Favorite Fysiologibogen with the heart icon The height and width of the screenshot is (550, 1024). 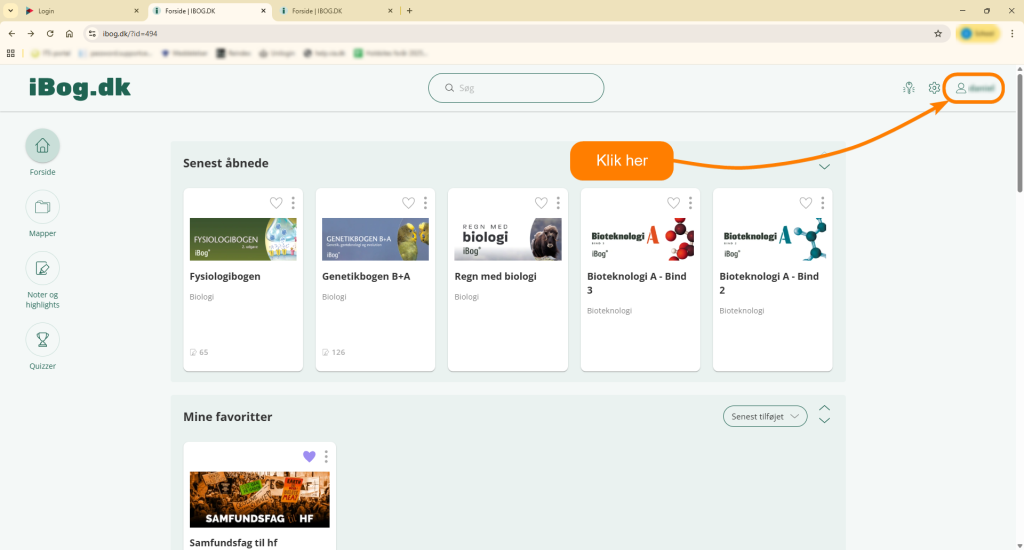276,203
